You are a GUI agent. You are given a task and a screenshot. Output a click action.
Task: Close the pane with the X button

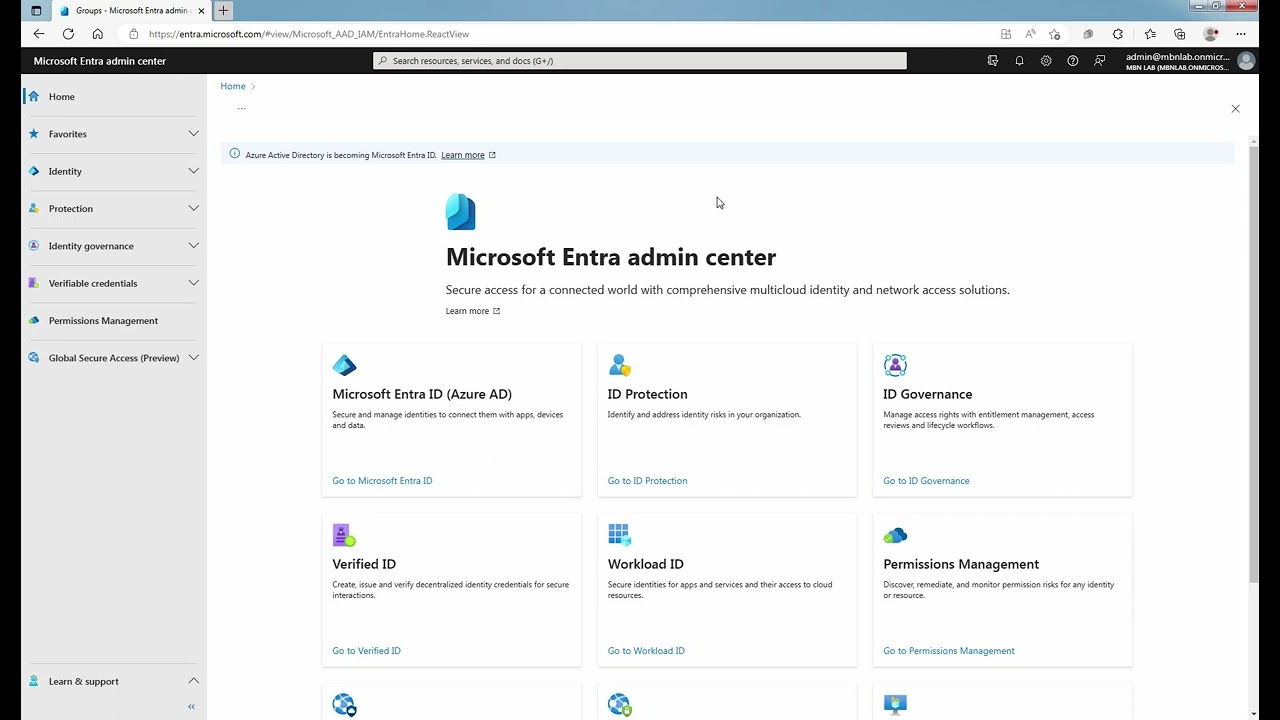click(x=1235, y=109)
